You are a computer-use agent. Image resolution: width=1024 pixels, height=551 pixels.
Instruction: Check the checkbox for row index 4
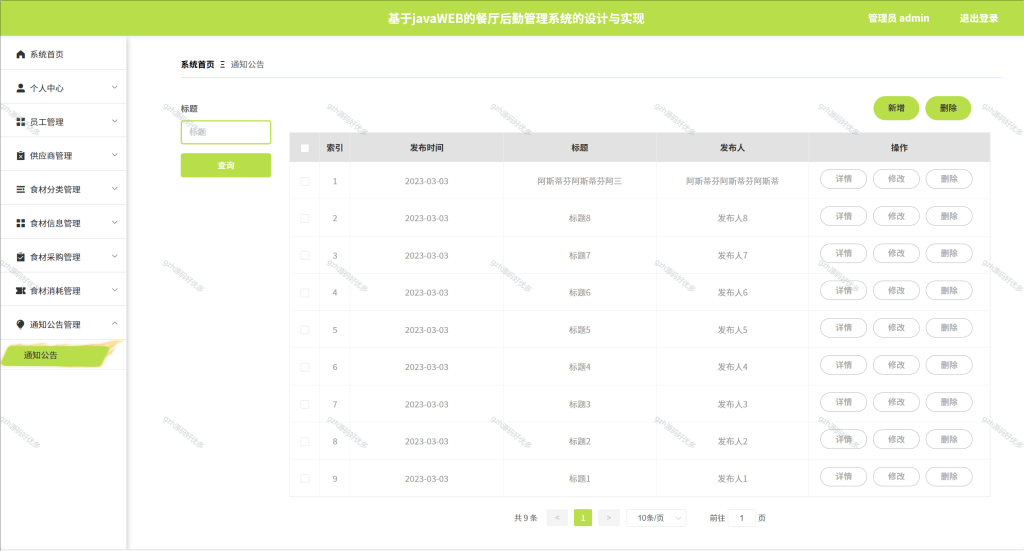point(305,293)
